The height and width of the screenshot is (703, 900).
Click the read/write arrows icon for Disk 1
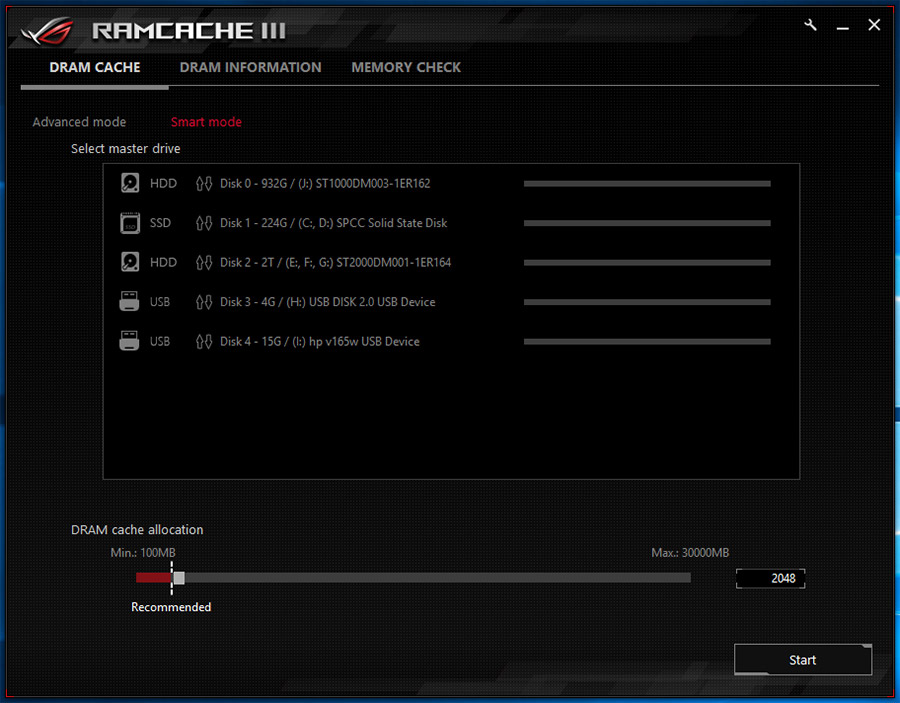click(204, 223)
